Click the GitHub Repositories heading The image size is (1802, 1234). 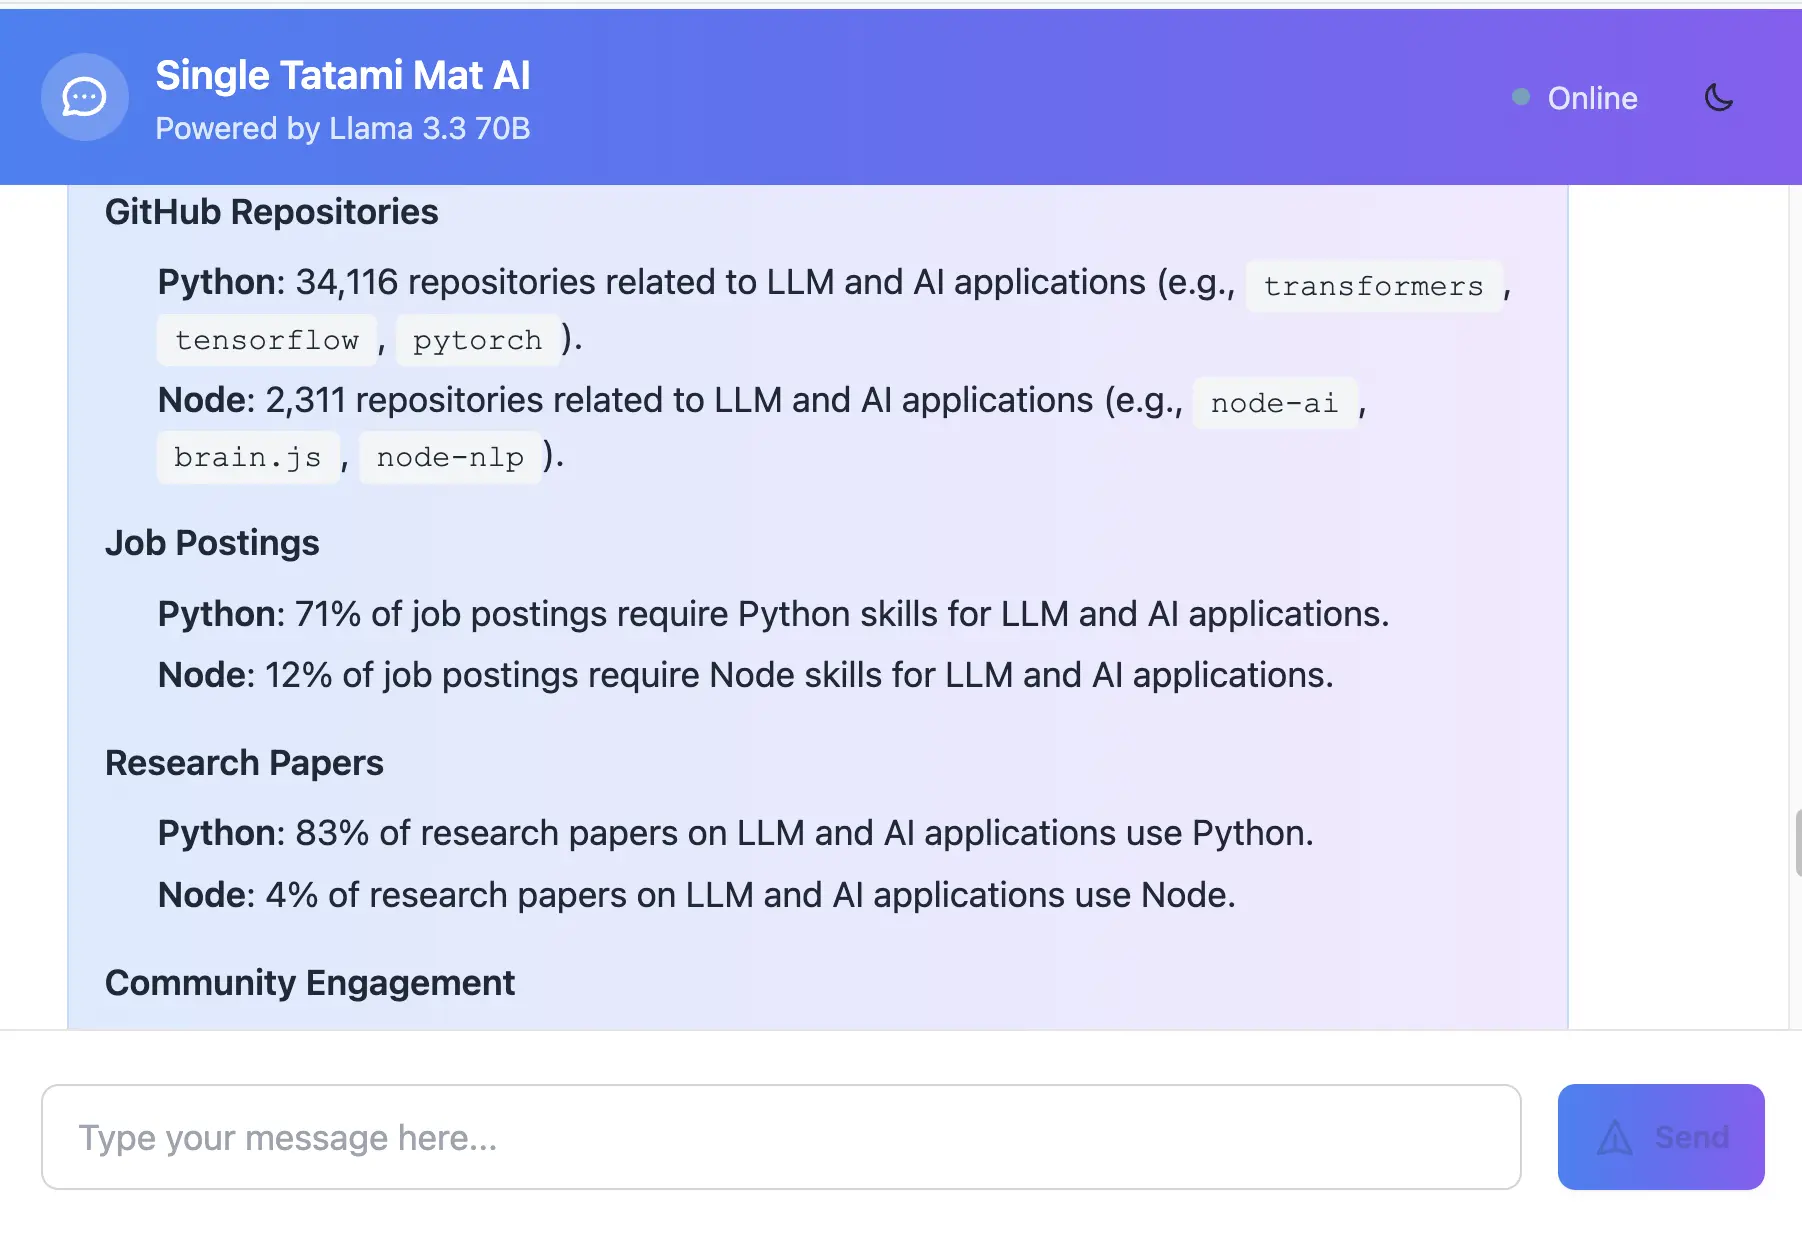(272, 212)
